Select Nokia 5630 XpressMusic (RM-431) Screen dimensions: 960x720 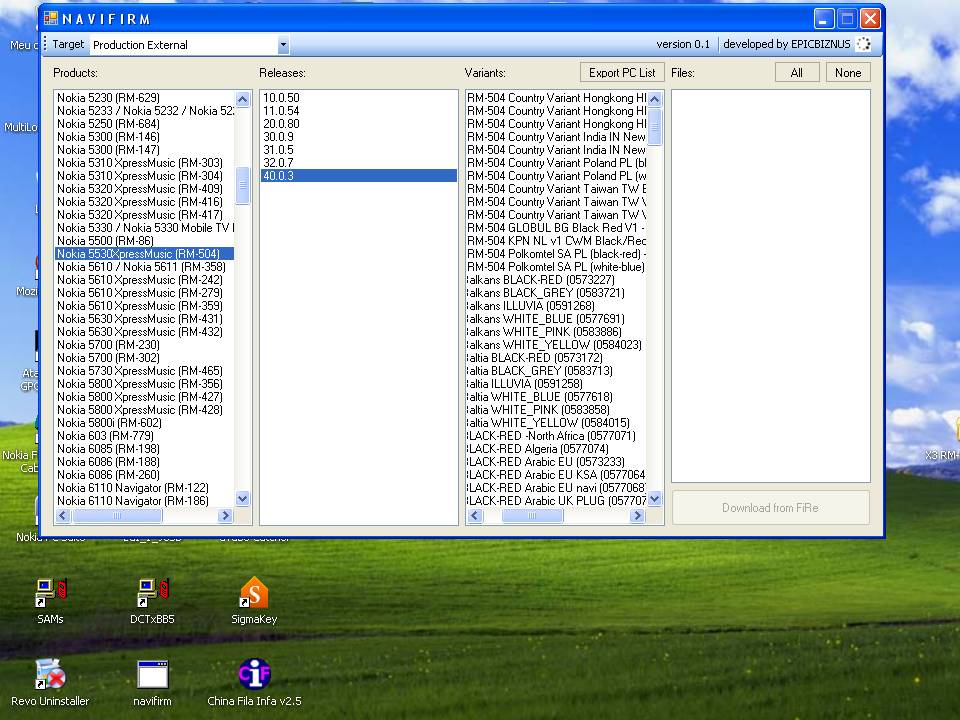144,318
